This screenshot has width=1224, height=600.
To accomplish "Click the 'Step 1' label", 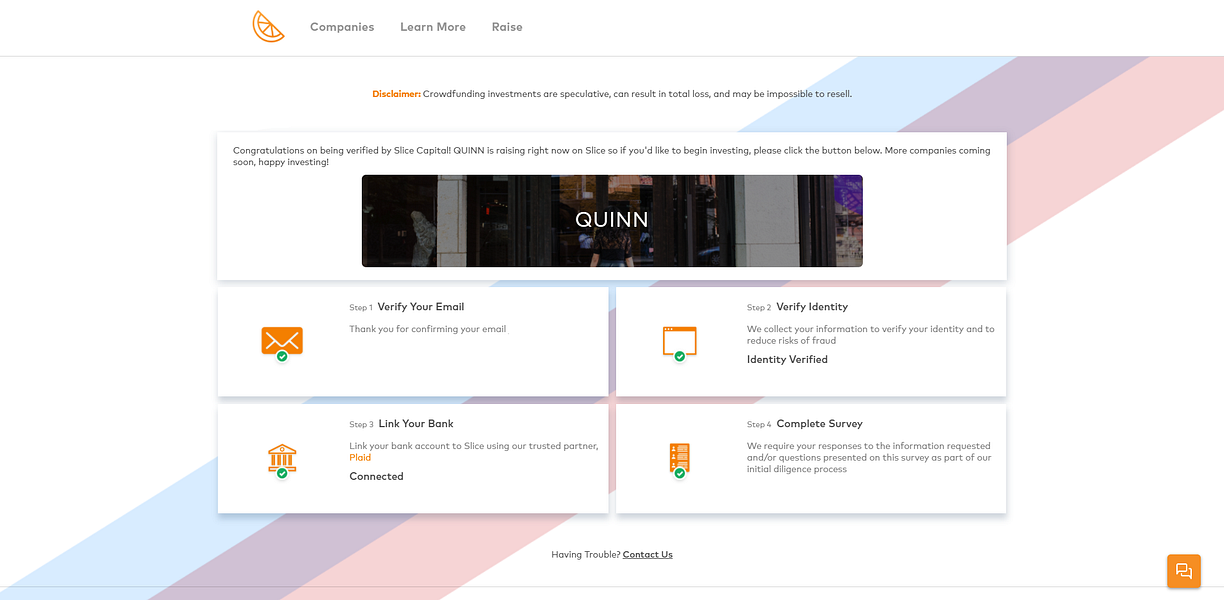I will click(x=361, y=308).
